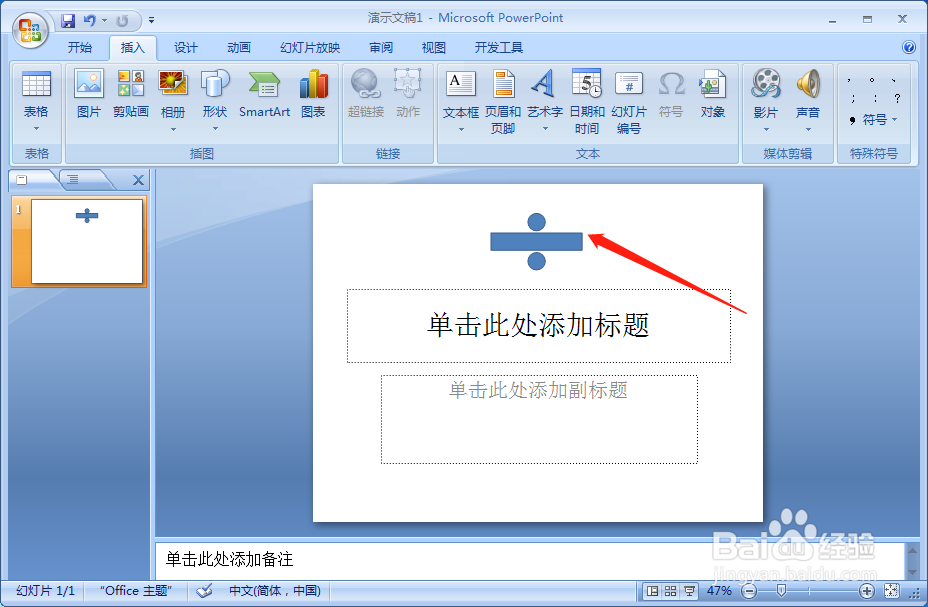
Task: Click 幻灯片 1/1 in status bar
Action: point(46,590)
